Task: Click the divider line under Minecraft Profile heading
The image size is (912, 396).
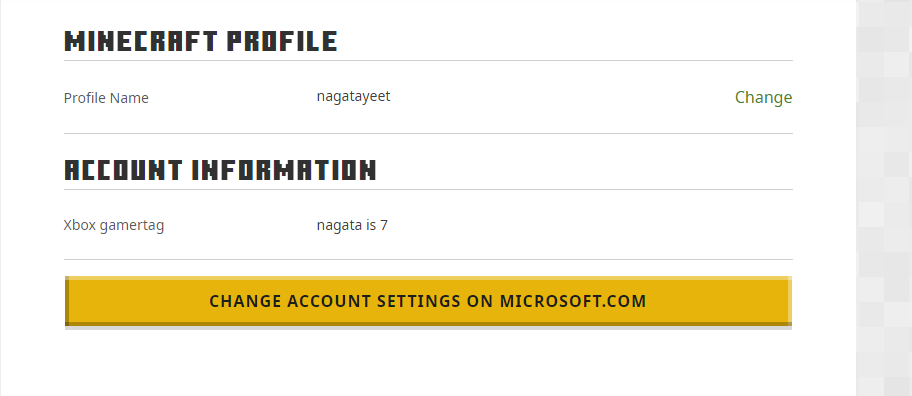Action: (x=428, y=60)
